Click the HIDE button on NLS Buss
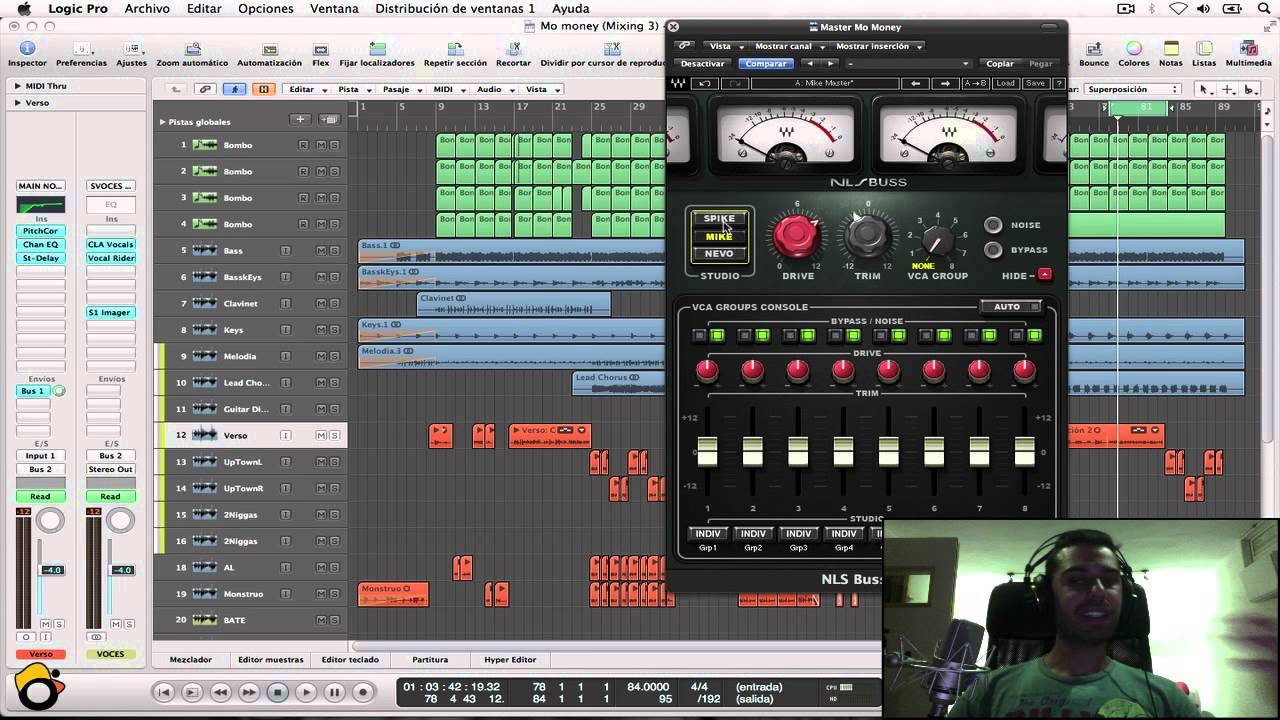Screen dimensions: 1280x720 pyautogui.click(x=1044, y=275)
